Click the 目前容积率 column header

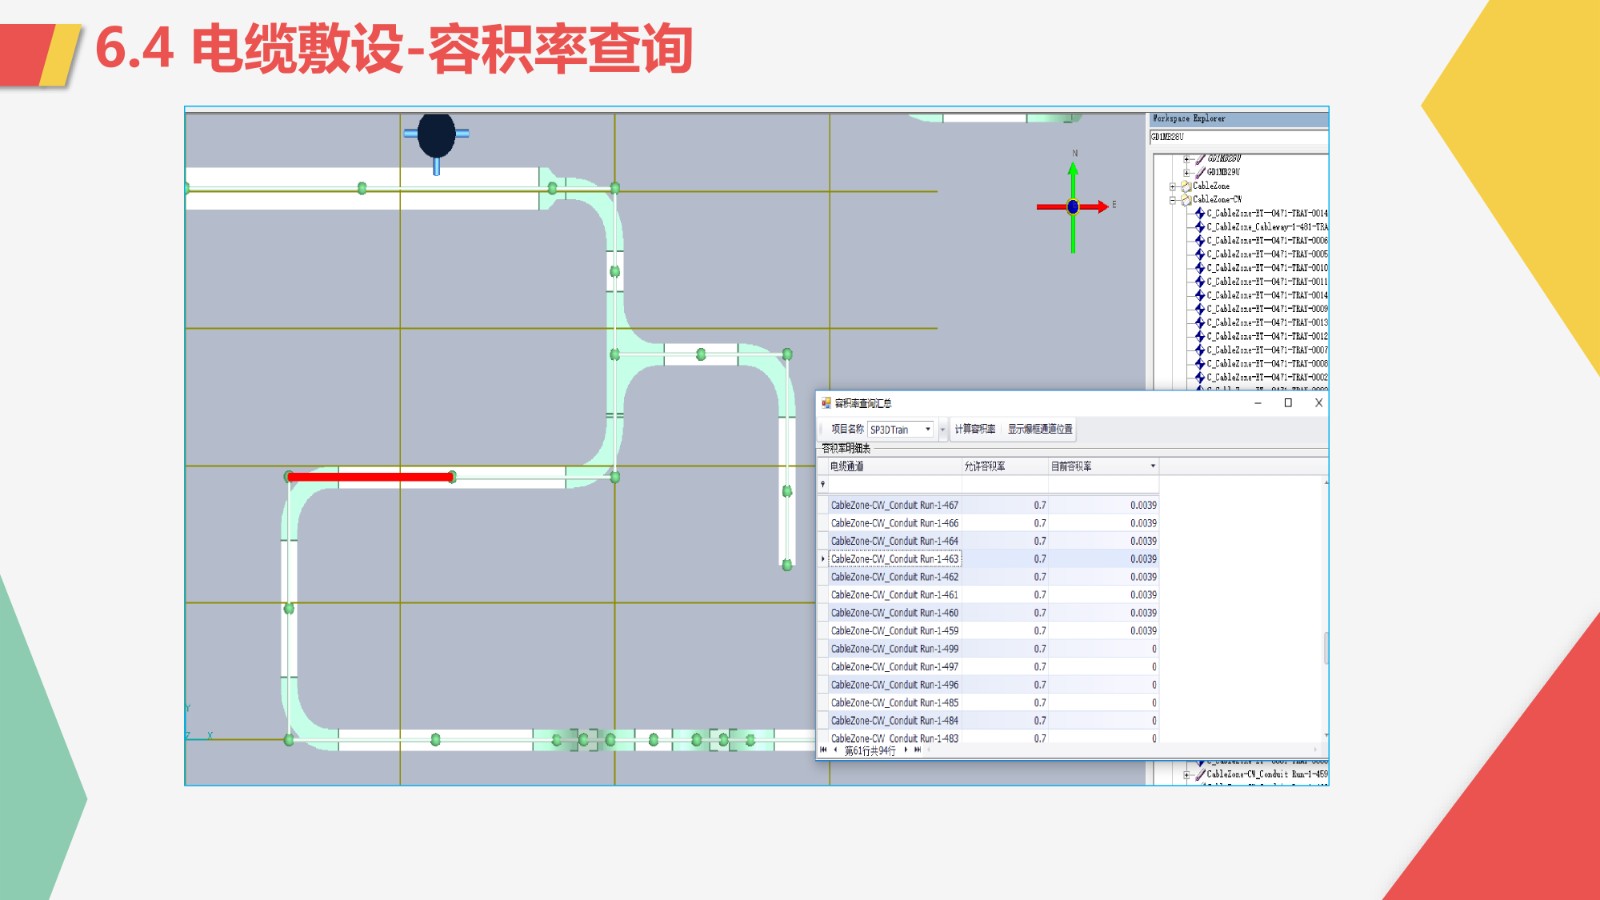coord(1103,466)
